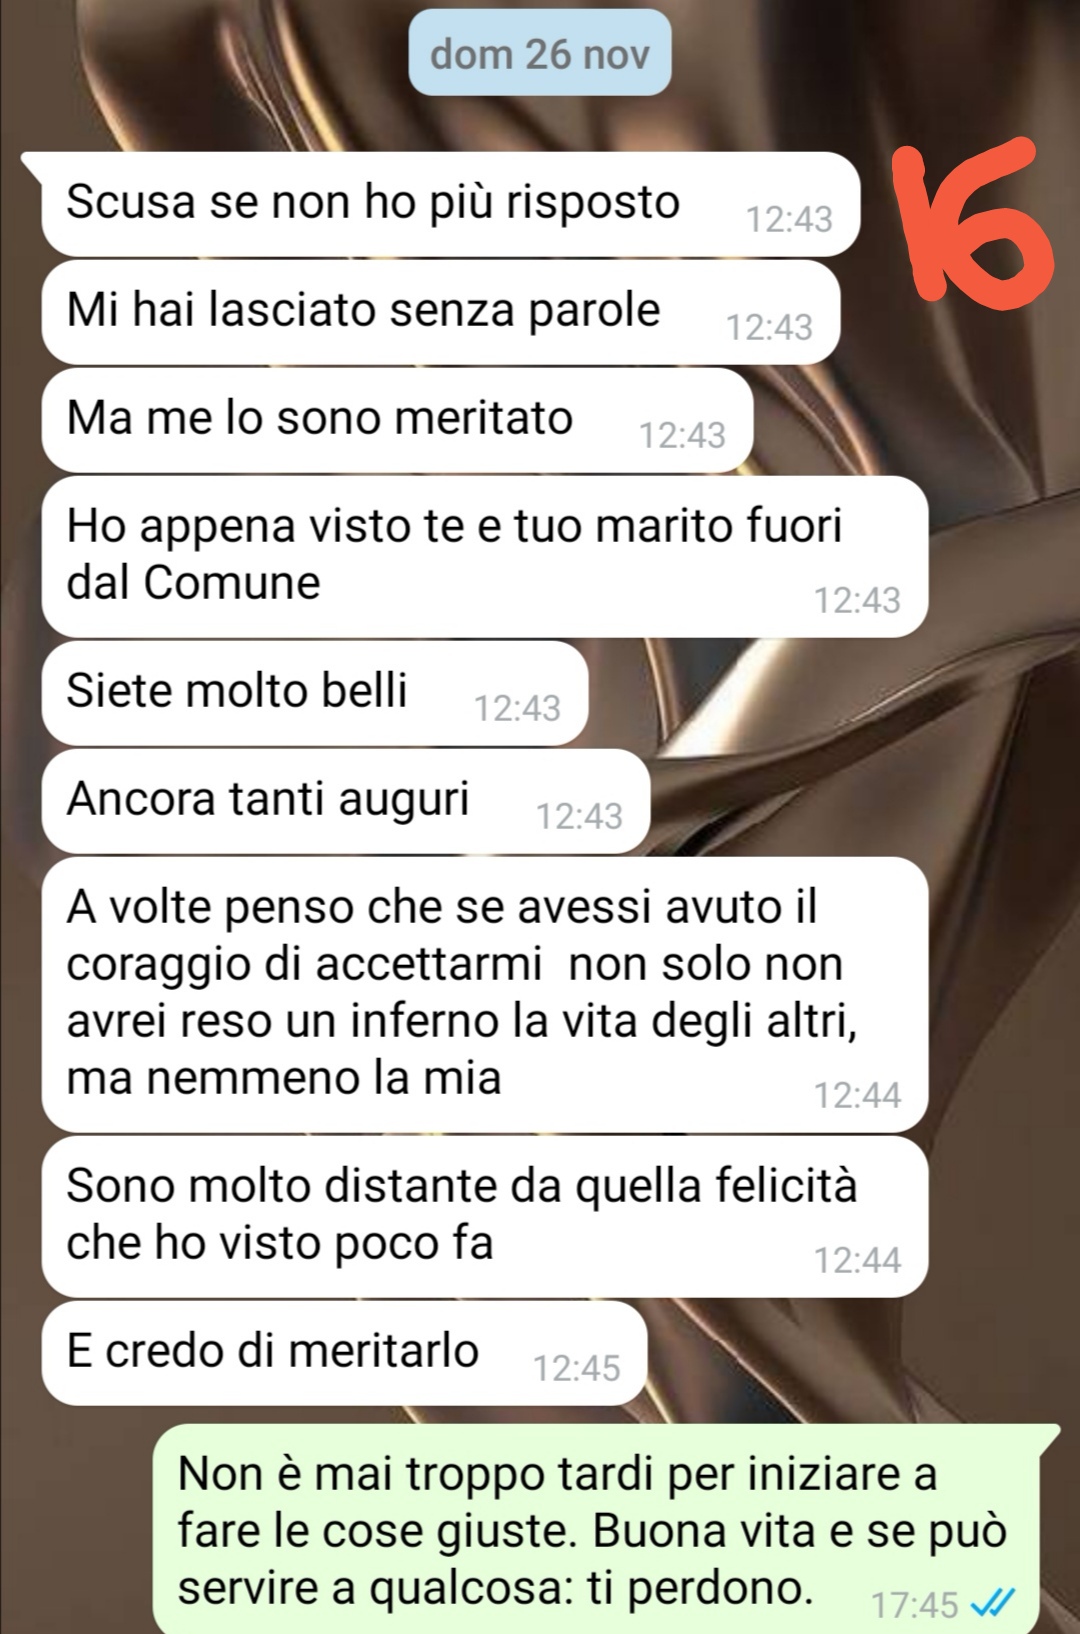Screen dimensions: 1080x1634
Task: Select message about 'tuo marito fuori dal Comune'
Action: coord(484,556)
